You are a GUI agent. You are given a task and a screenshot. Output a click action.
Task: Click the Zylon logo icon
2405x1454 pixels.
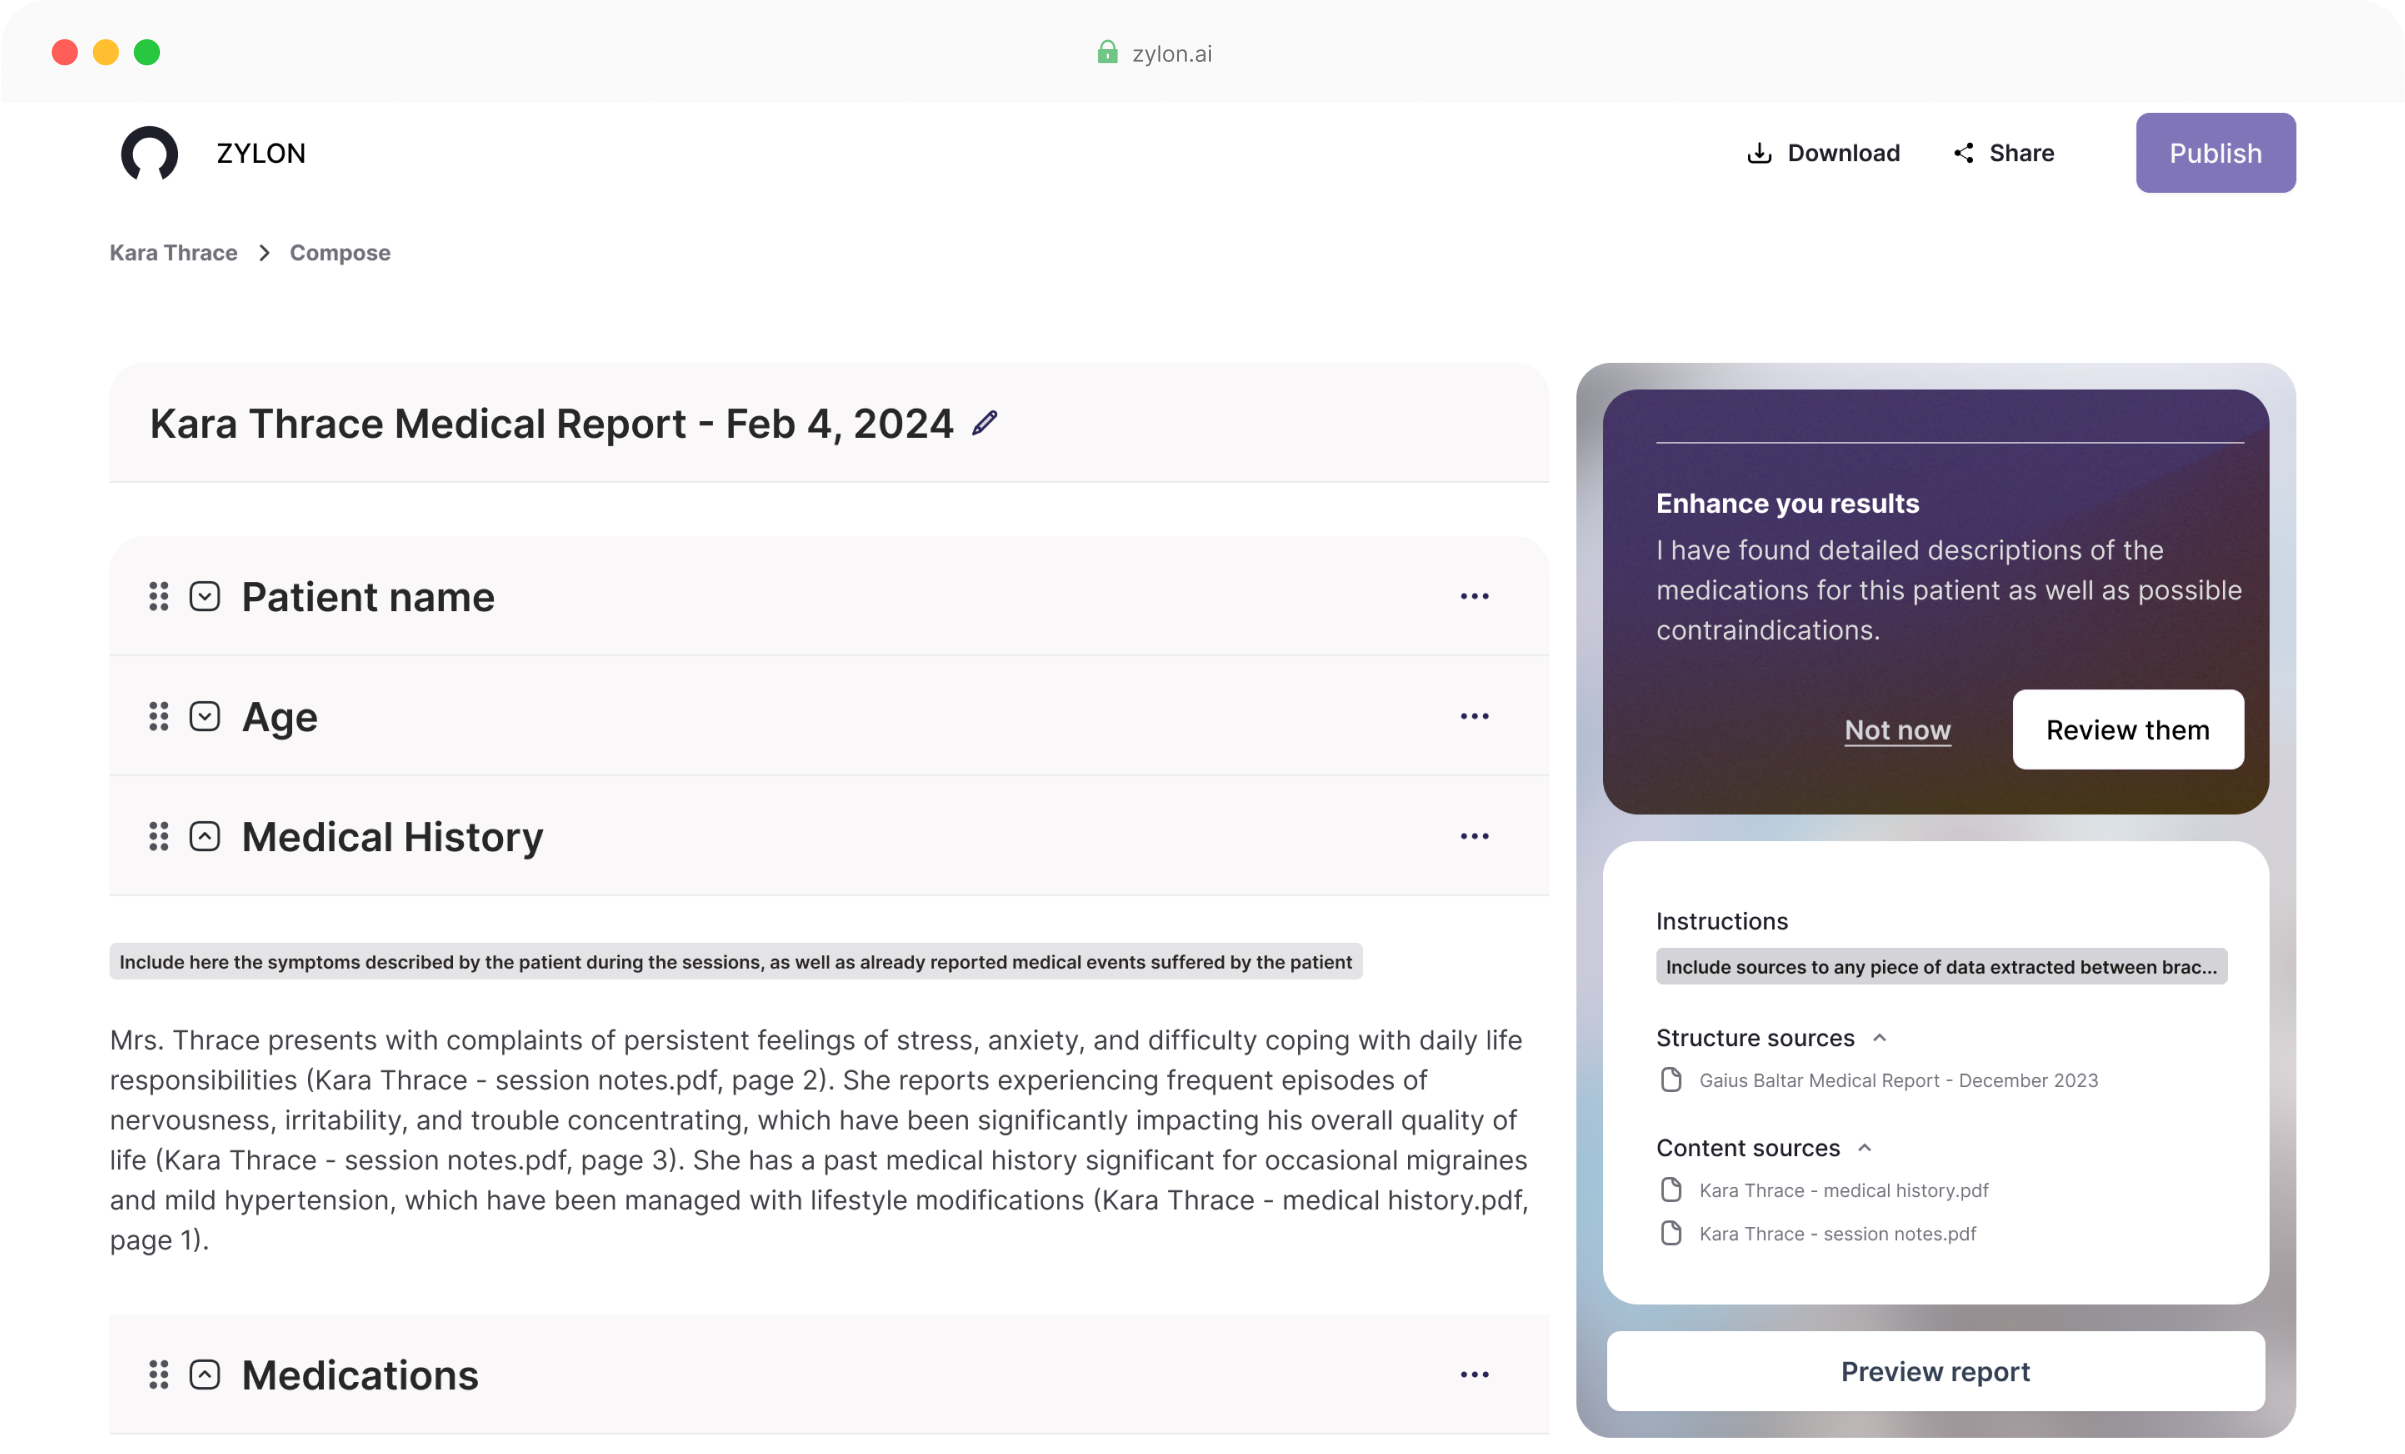coord(149,153)
